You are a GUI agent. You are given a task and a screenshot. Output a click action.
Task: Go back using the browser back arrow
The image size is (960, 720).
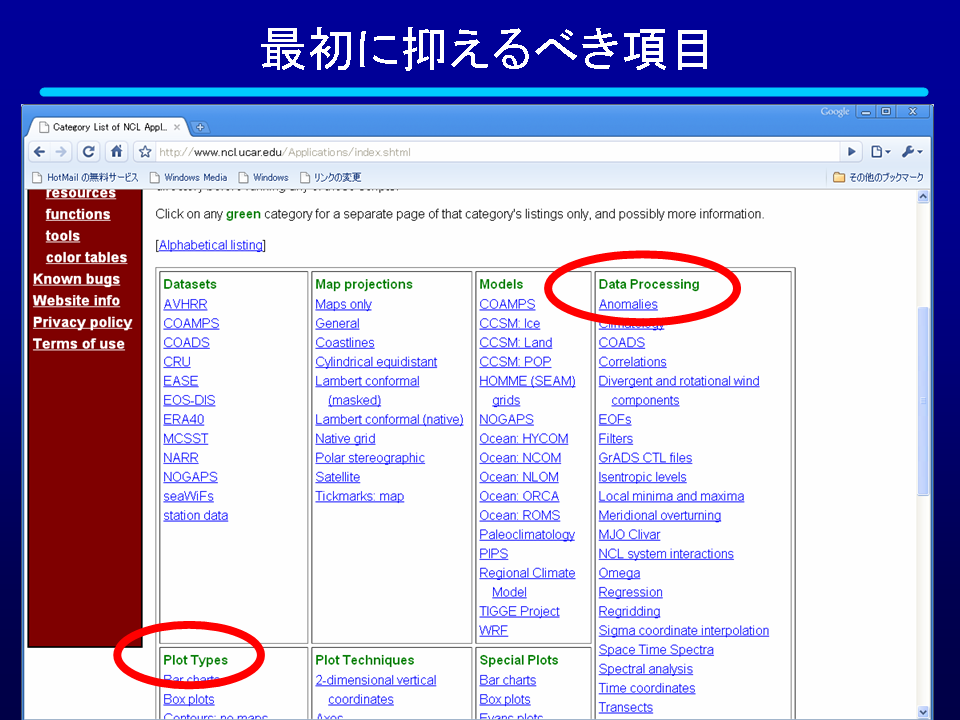[40, 152]
